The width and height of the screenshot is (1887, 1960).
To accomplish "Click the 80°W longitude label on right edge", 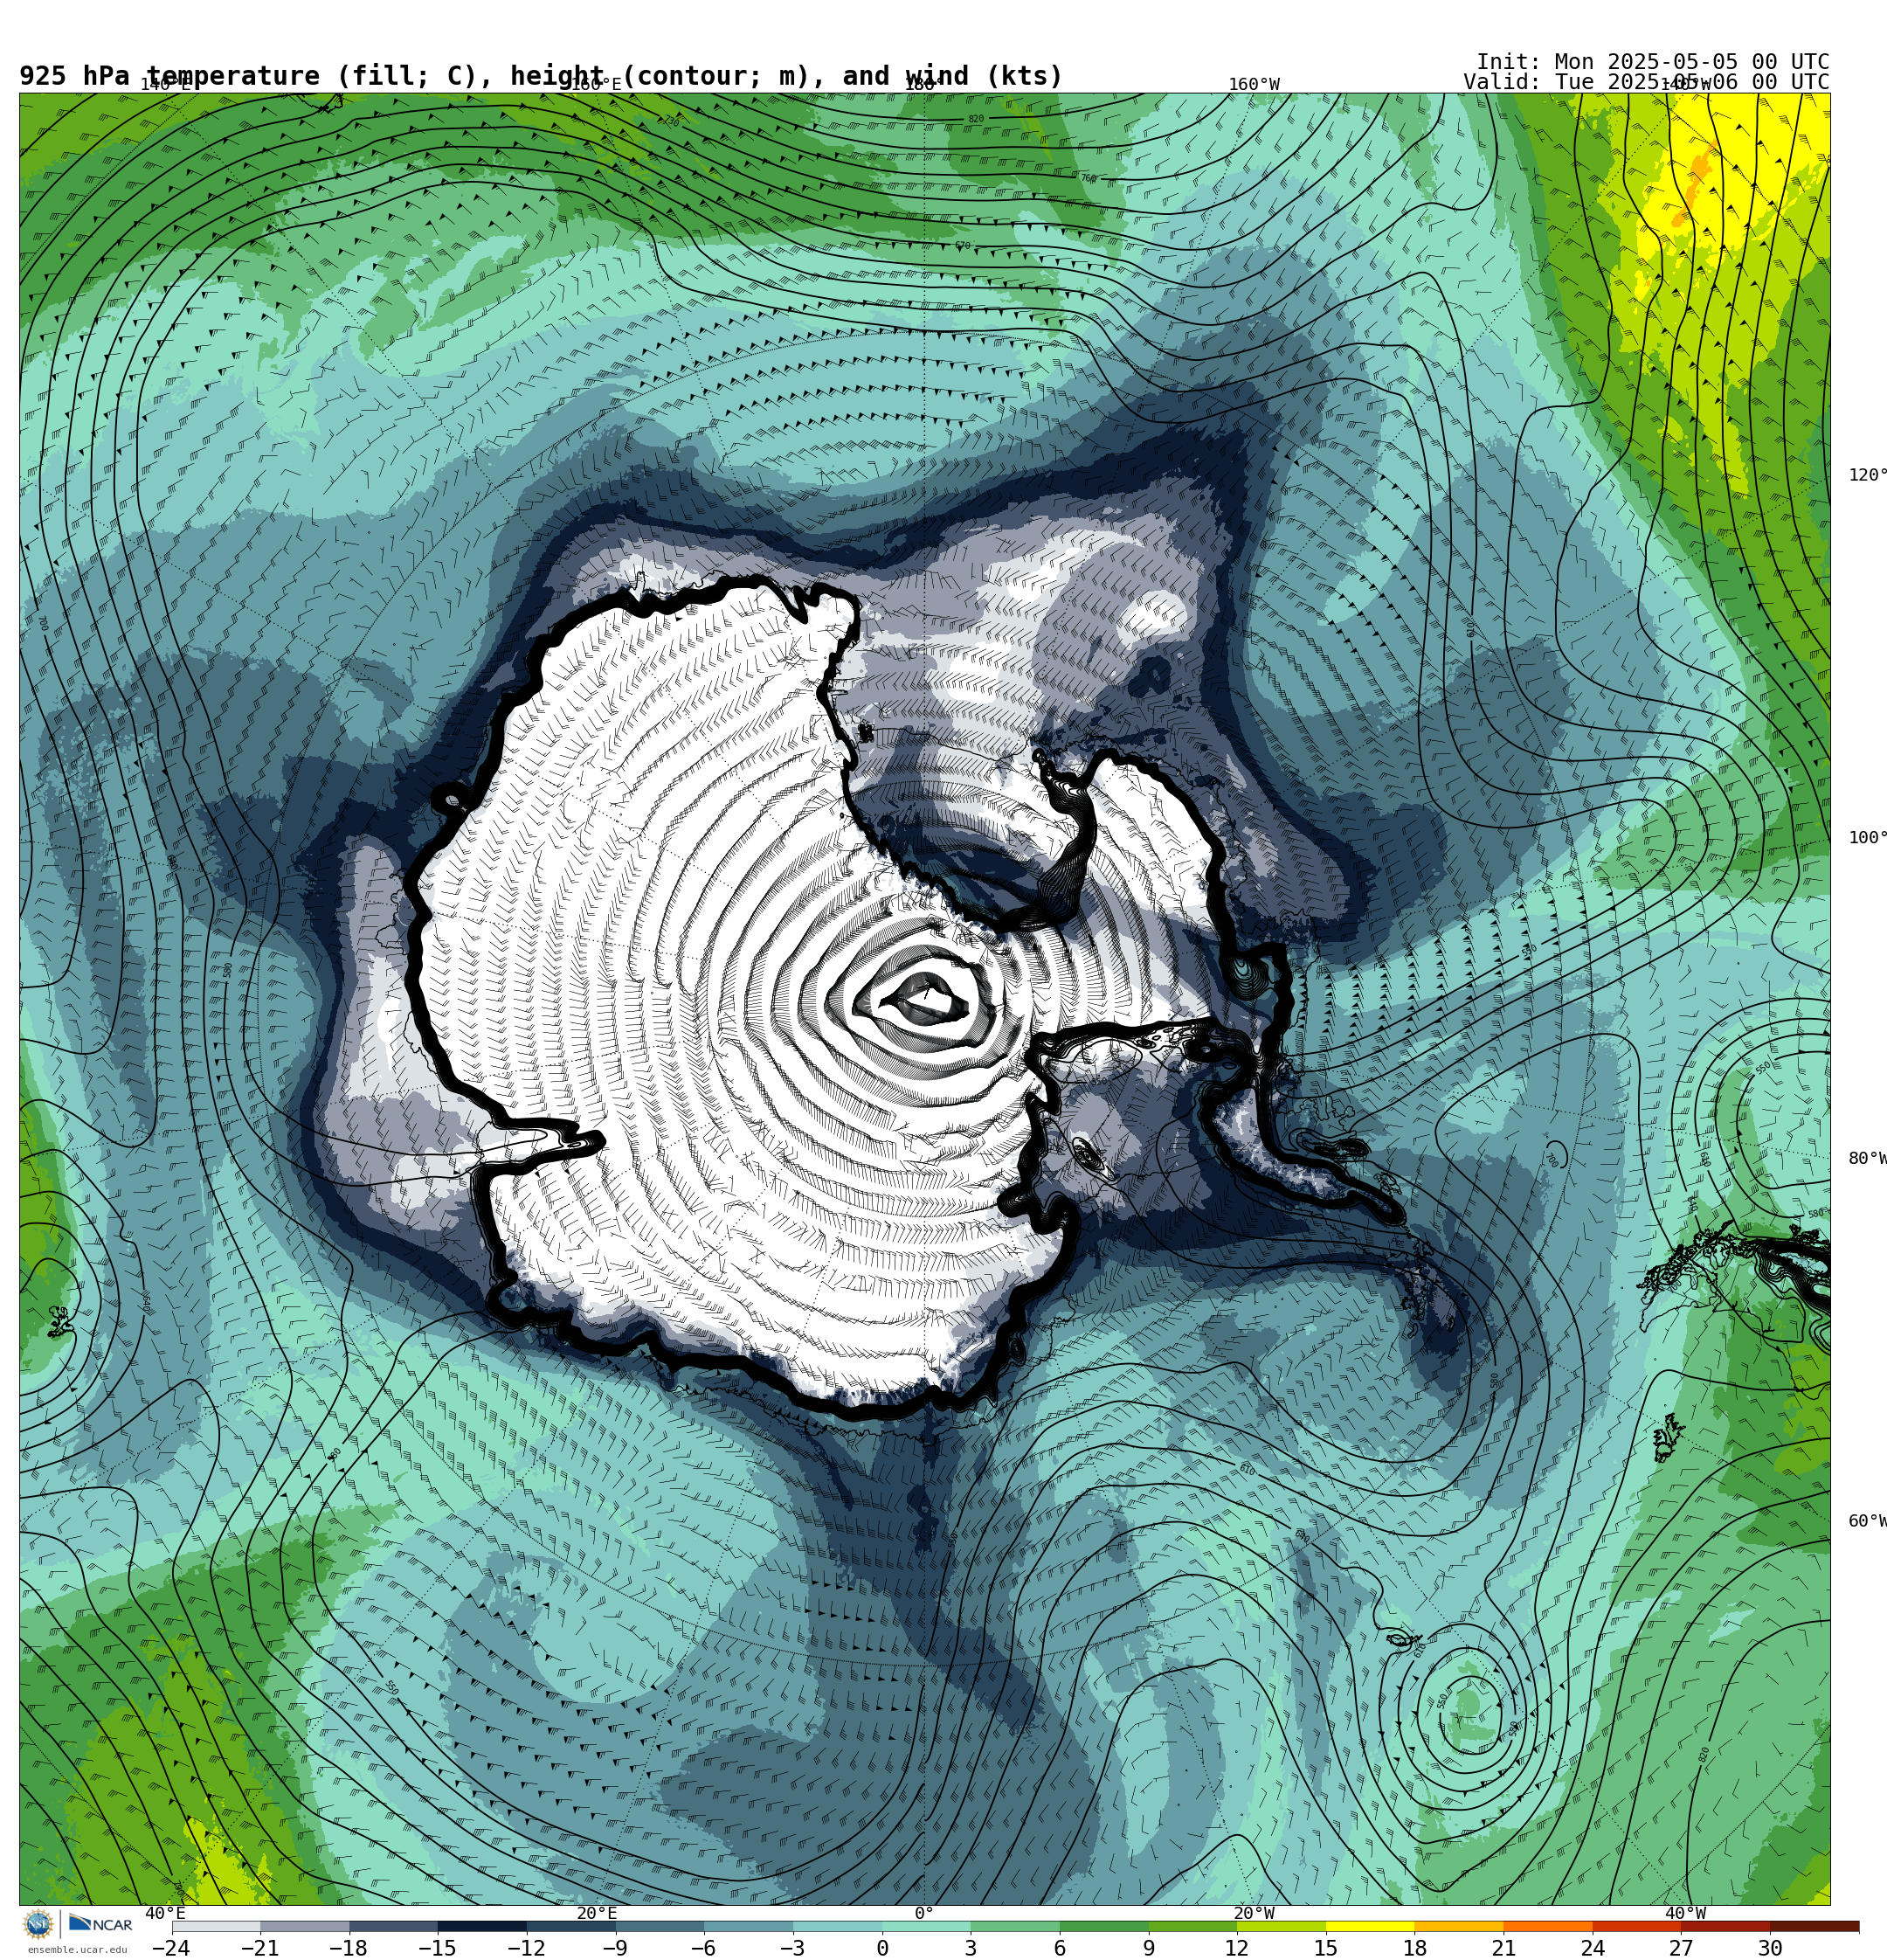I will coord(1867,1158).
